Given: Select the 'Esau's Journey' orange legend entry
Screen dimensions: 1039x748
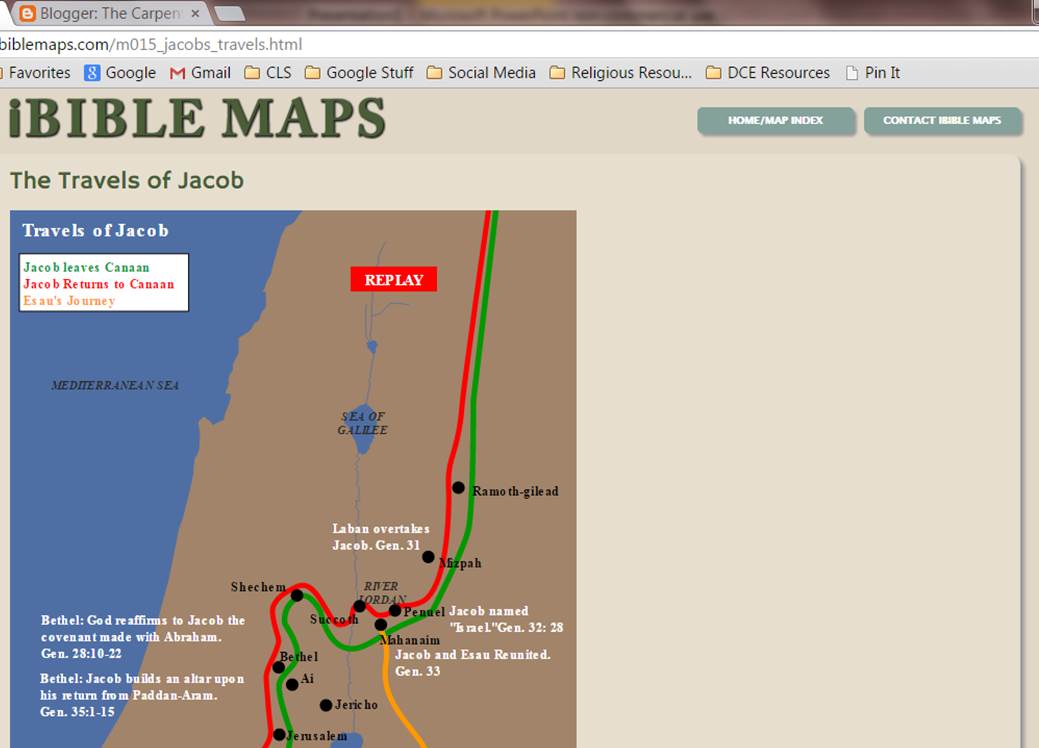Looking at the screenshot, I should coord(70,300).
